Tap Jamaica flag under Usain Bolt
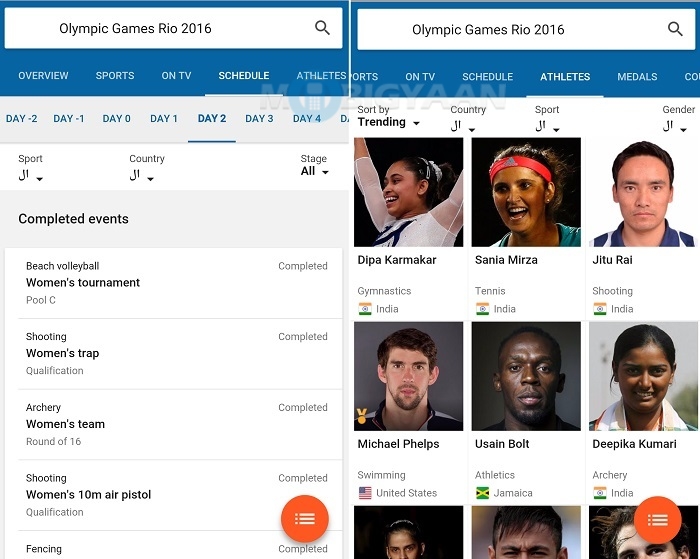The height and width of the screenshot is (559, 700). pos(482,493)
